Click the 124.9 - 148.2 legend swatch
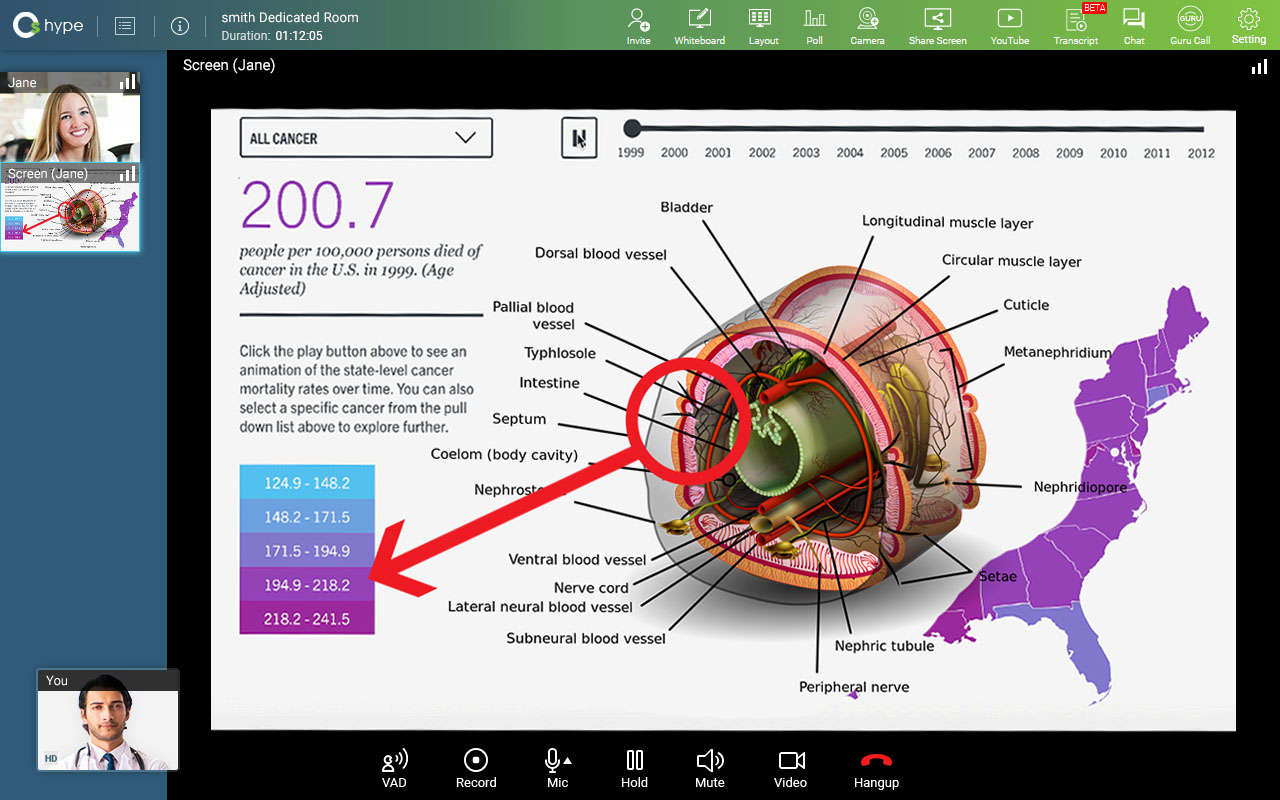The image size is (1280, 800). (x=307, y=483)
